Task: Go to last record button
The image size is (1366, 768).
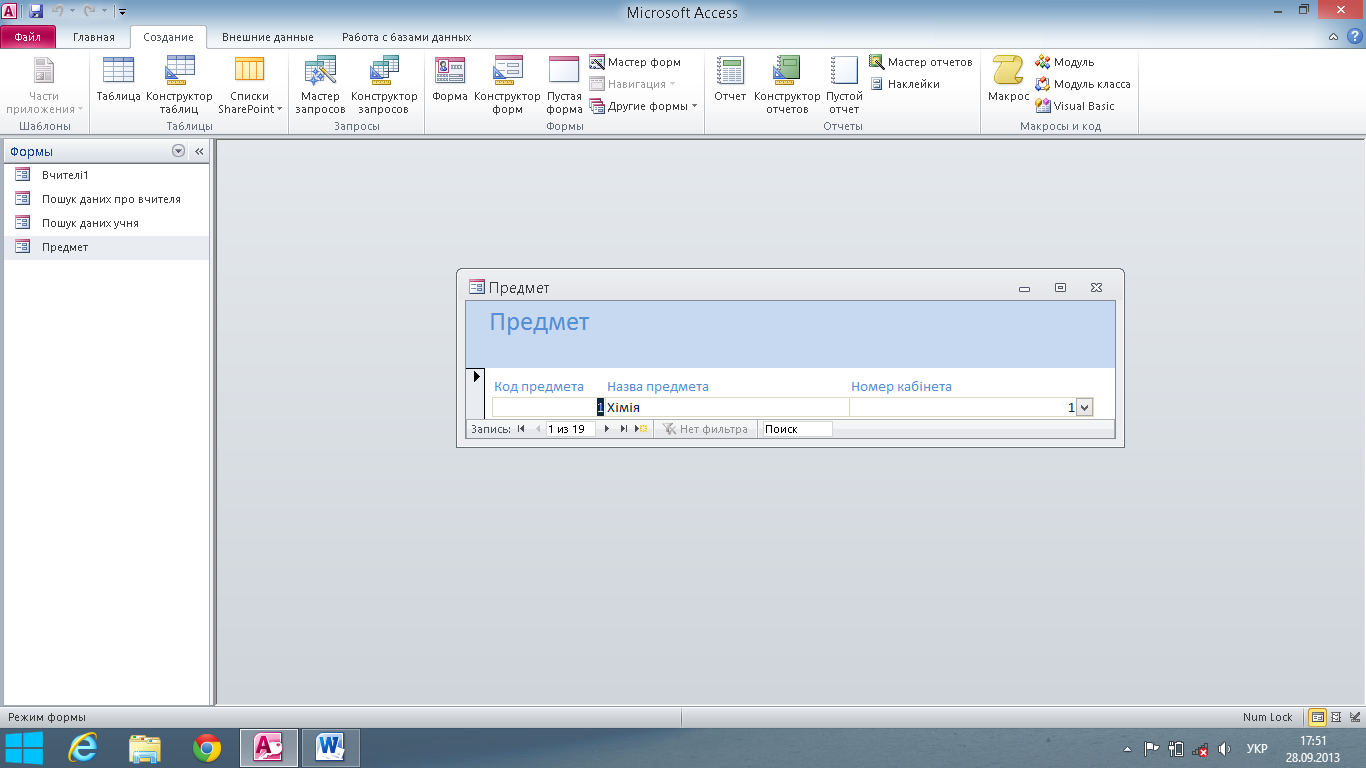Action: pos(624,428)
